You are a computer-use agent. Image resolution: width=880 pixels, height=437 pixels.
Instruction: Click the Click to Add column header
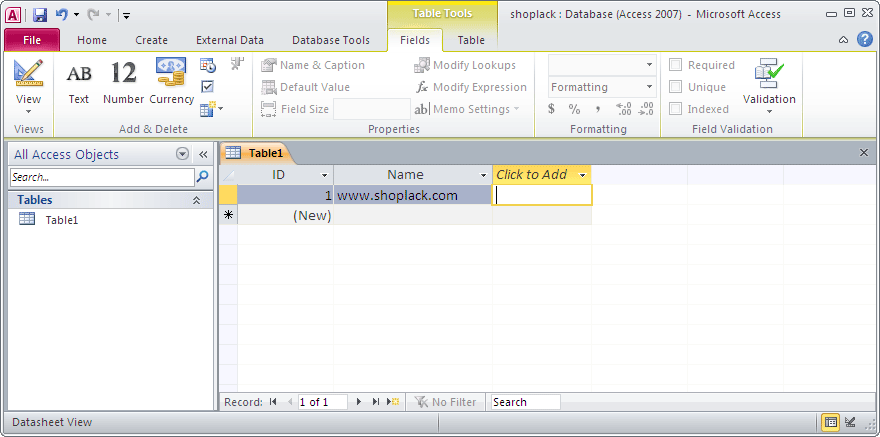(542, 175)
